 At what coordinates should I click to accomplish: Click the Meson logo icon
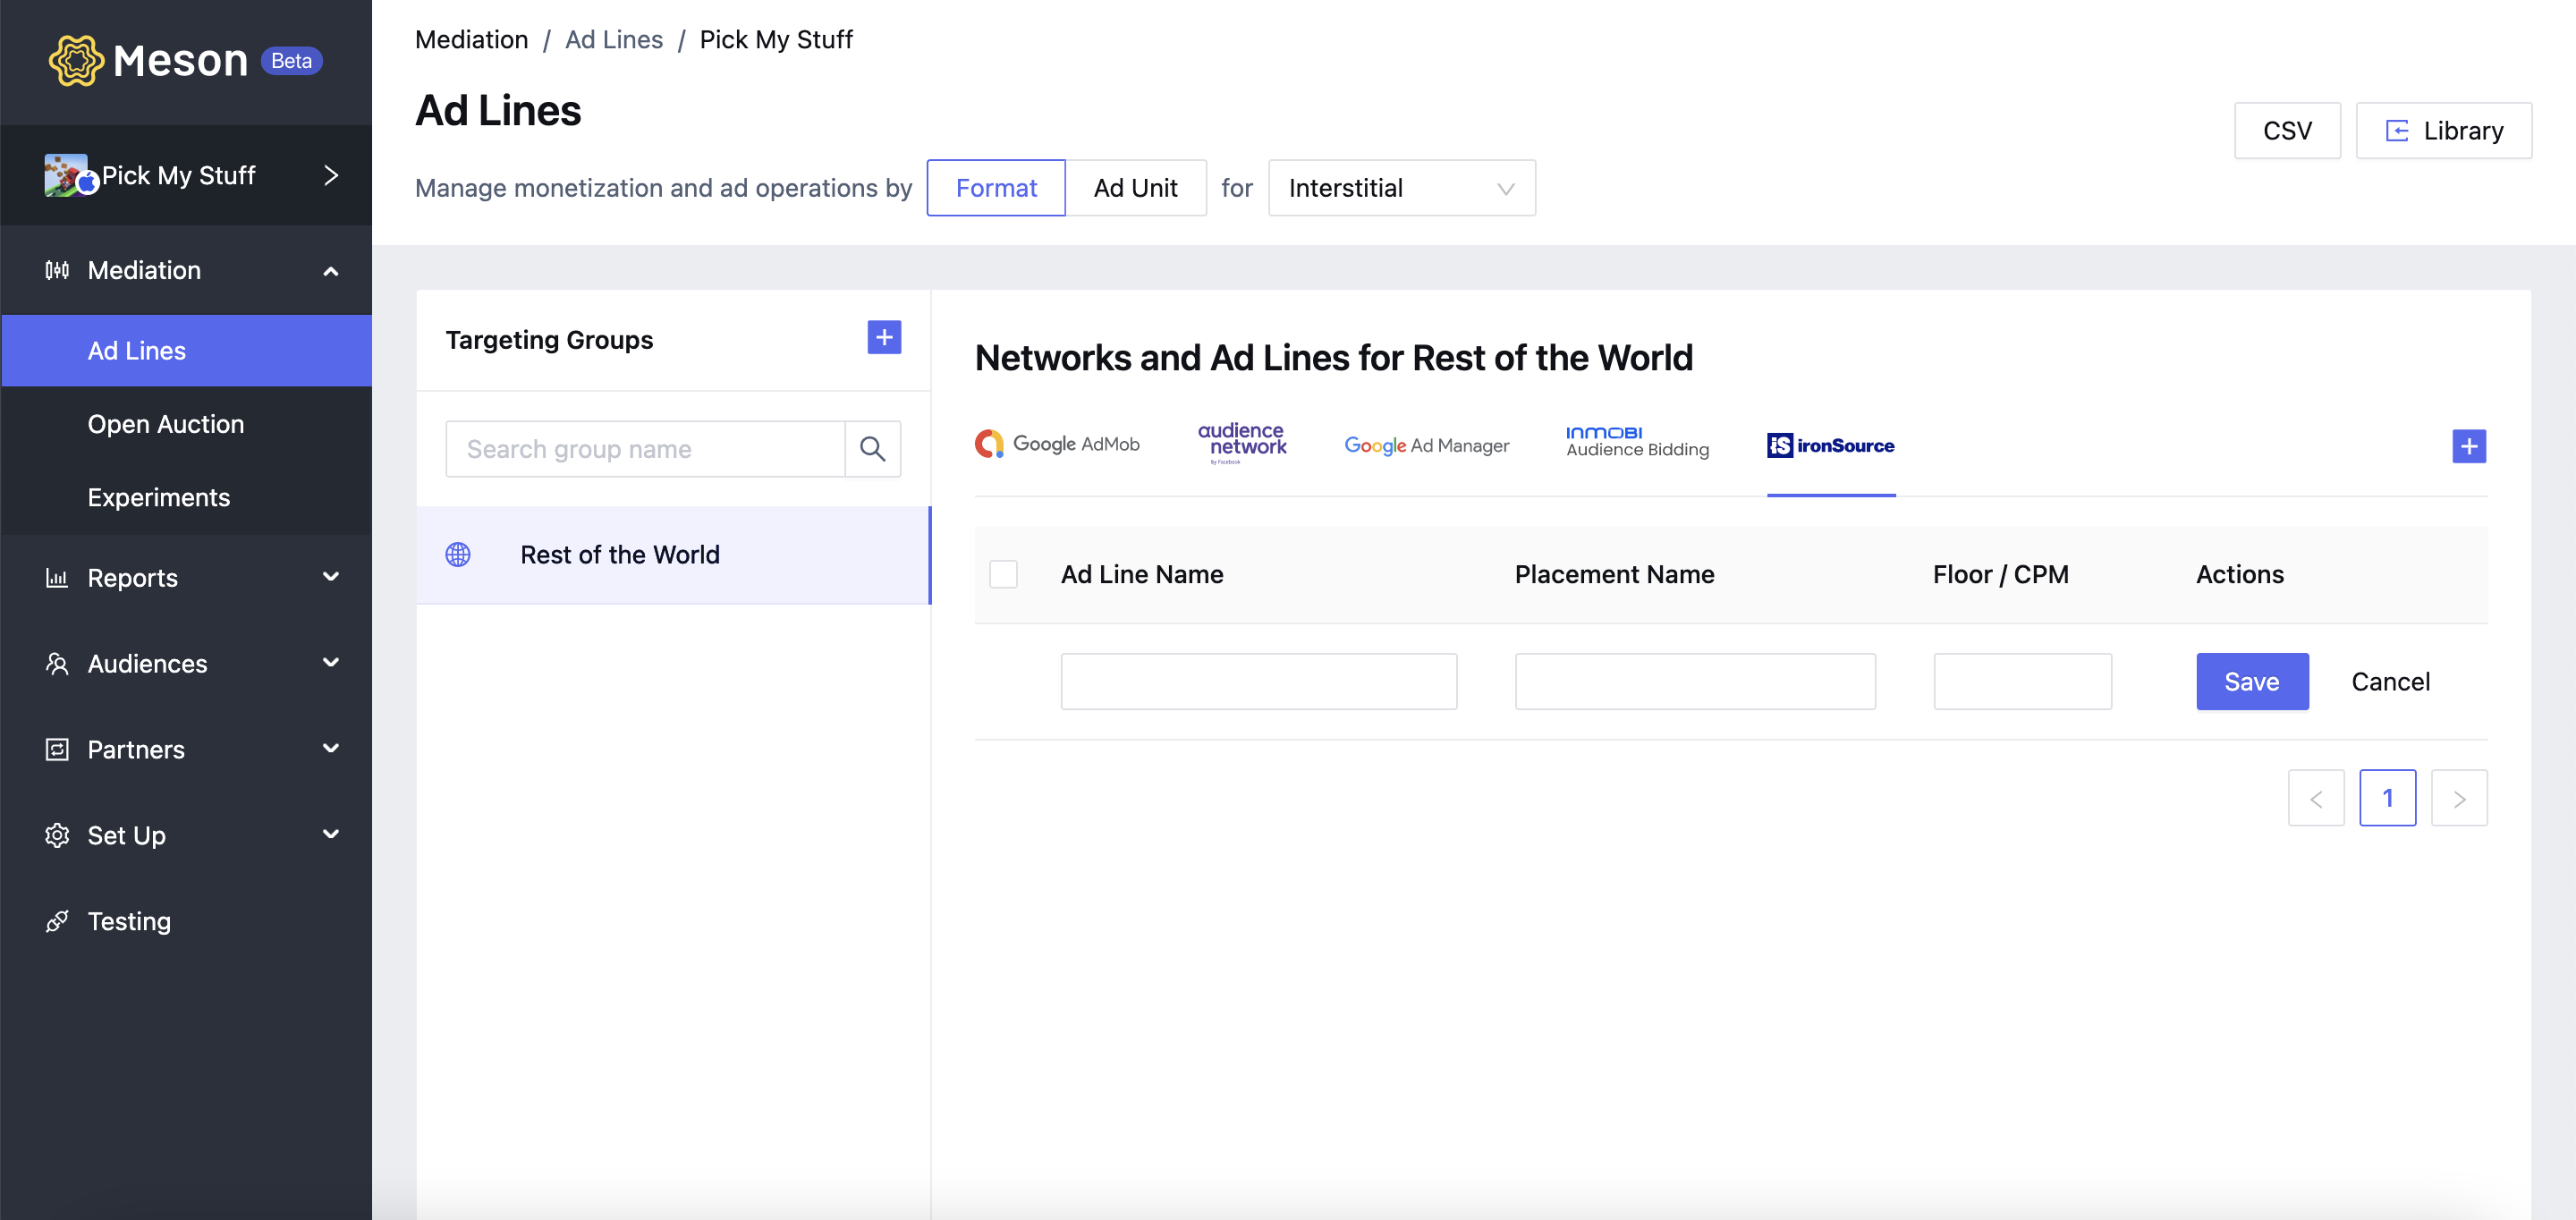click(x=76, y=61)
